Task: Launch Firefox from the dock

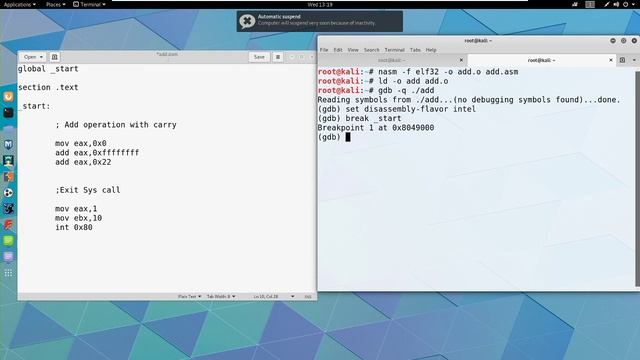Action: coord(8,97)
